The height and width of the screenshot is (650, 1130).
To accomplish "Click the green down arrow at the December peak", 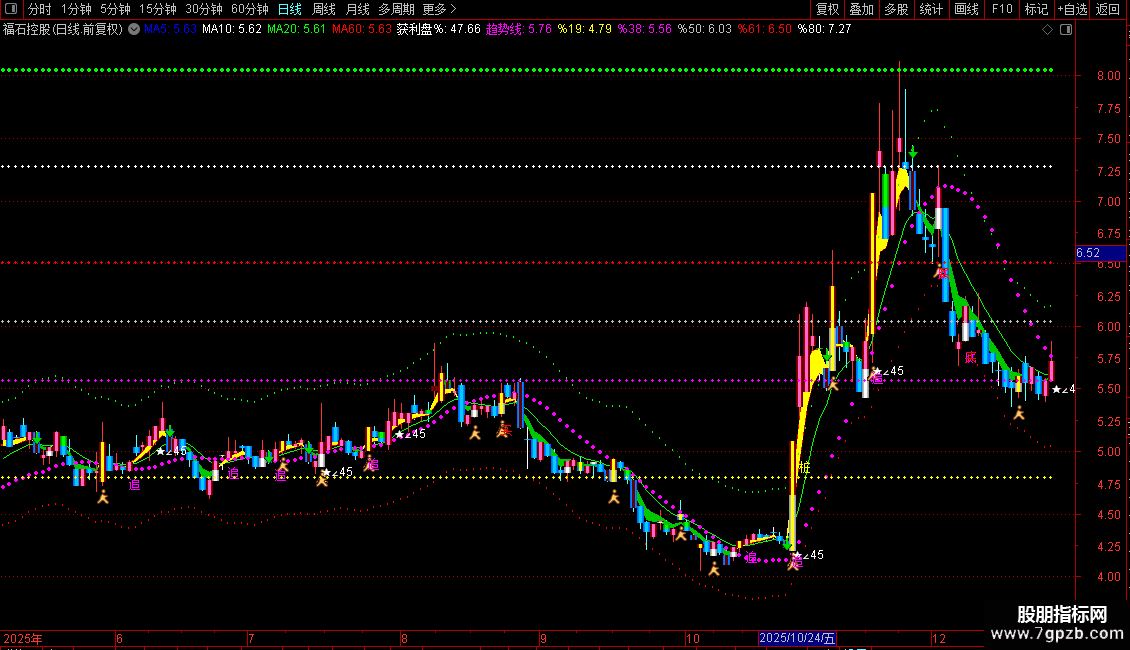I will coord(913,152).
